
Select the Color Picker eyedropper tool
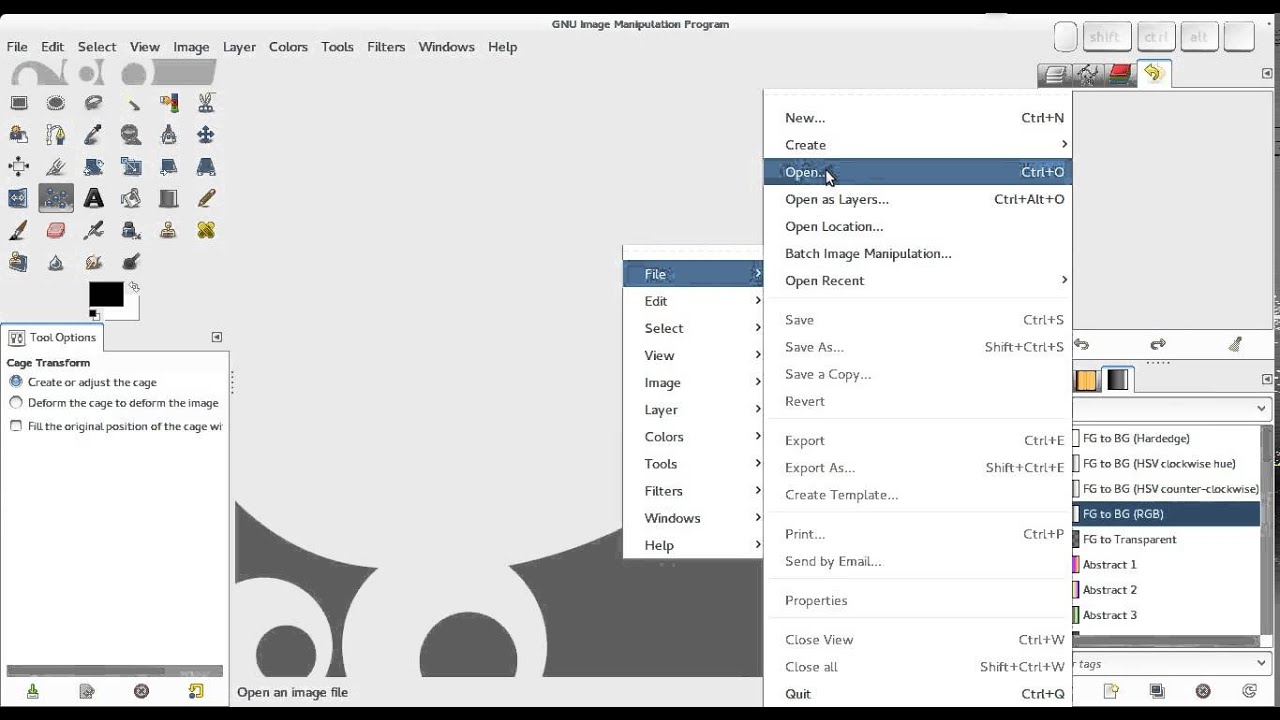93,134
